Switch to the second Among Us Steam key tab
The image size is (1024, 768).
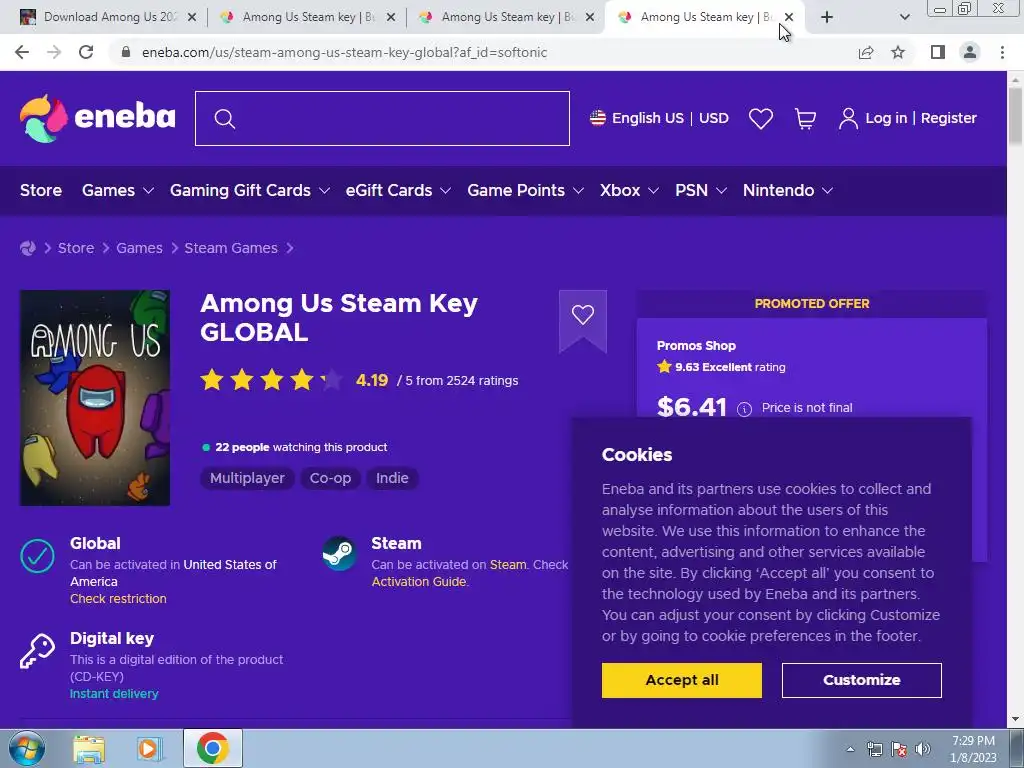[307, 17]
